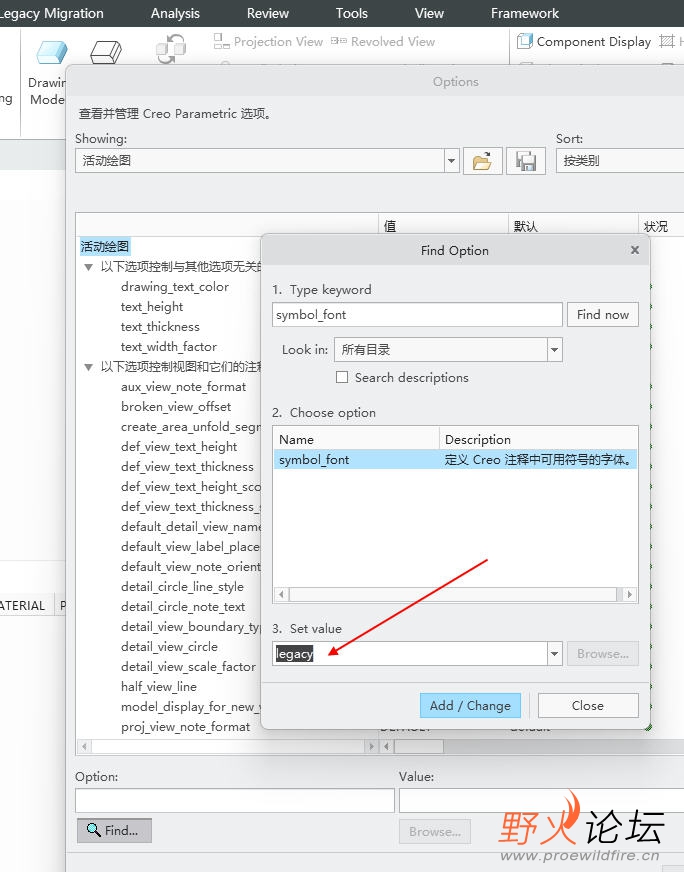Select aux_view_note_format option
This screenshot has width=684, height=872.
coord(183,387)
